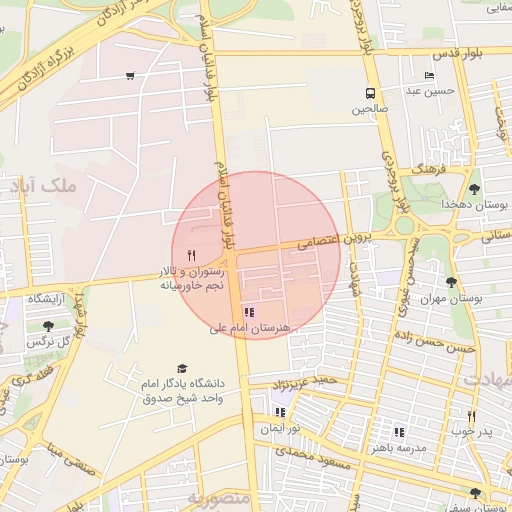Select the school icon above نور ایمان
The image size is (512, 512).
point(280,412)
